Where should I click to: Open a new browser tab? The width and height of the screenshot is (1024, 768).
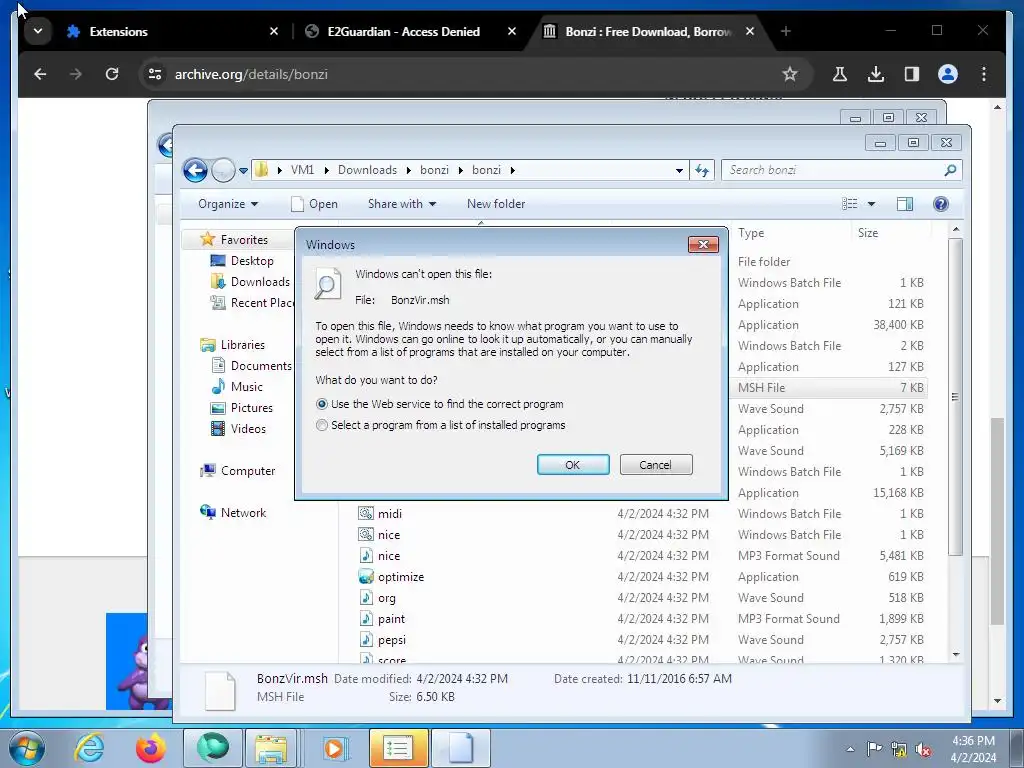point(786,31)
